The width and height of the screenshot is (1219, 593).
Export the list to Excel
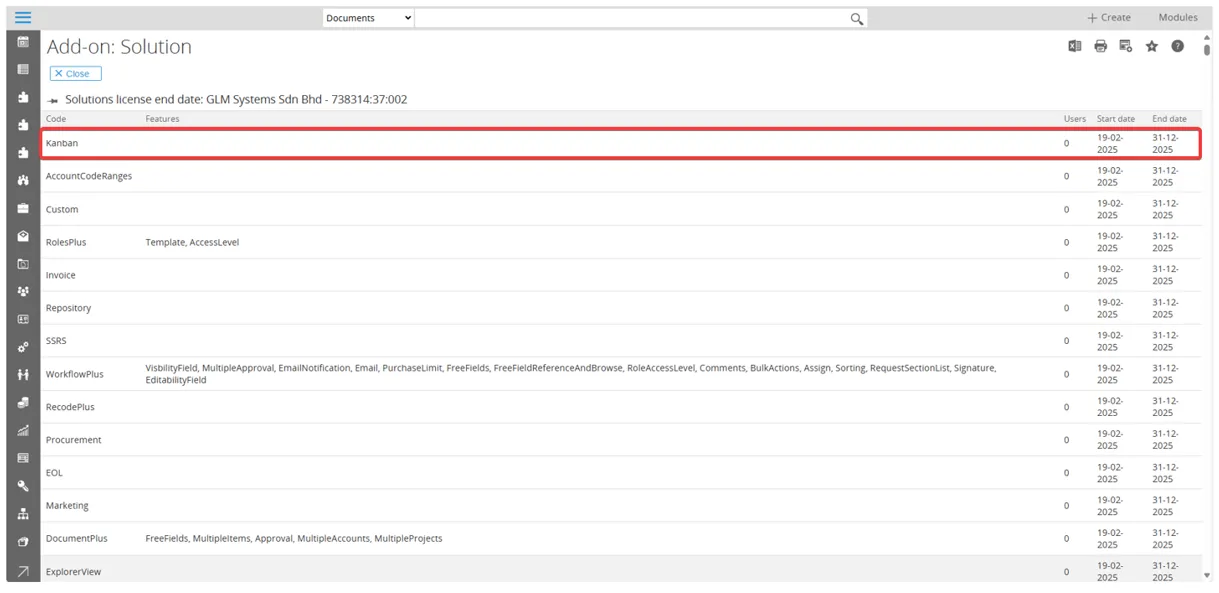point(1074,46)
